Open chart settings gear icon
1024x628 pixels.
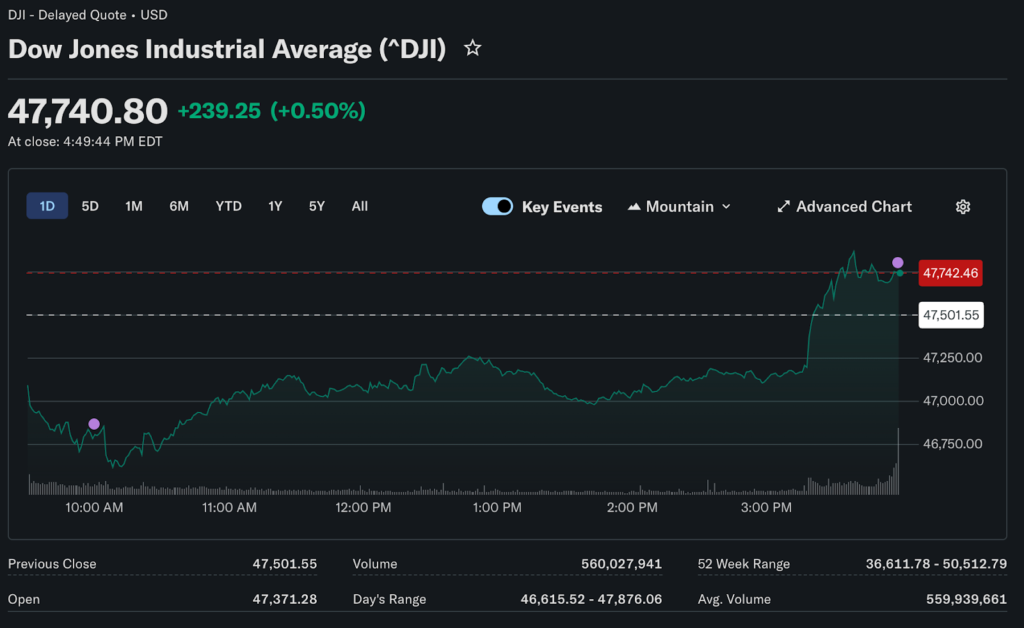[x=963, y=207]
